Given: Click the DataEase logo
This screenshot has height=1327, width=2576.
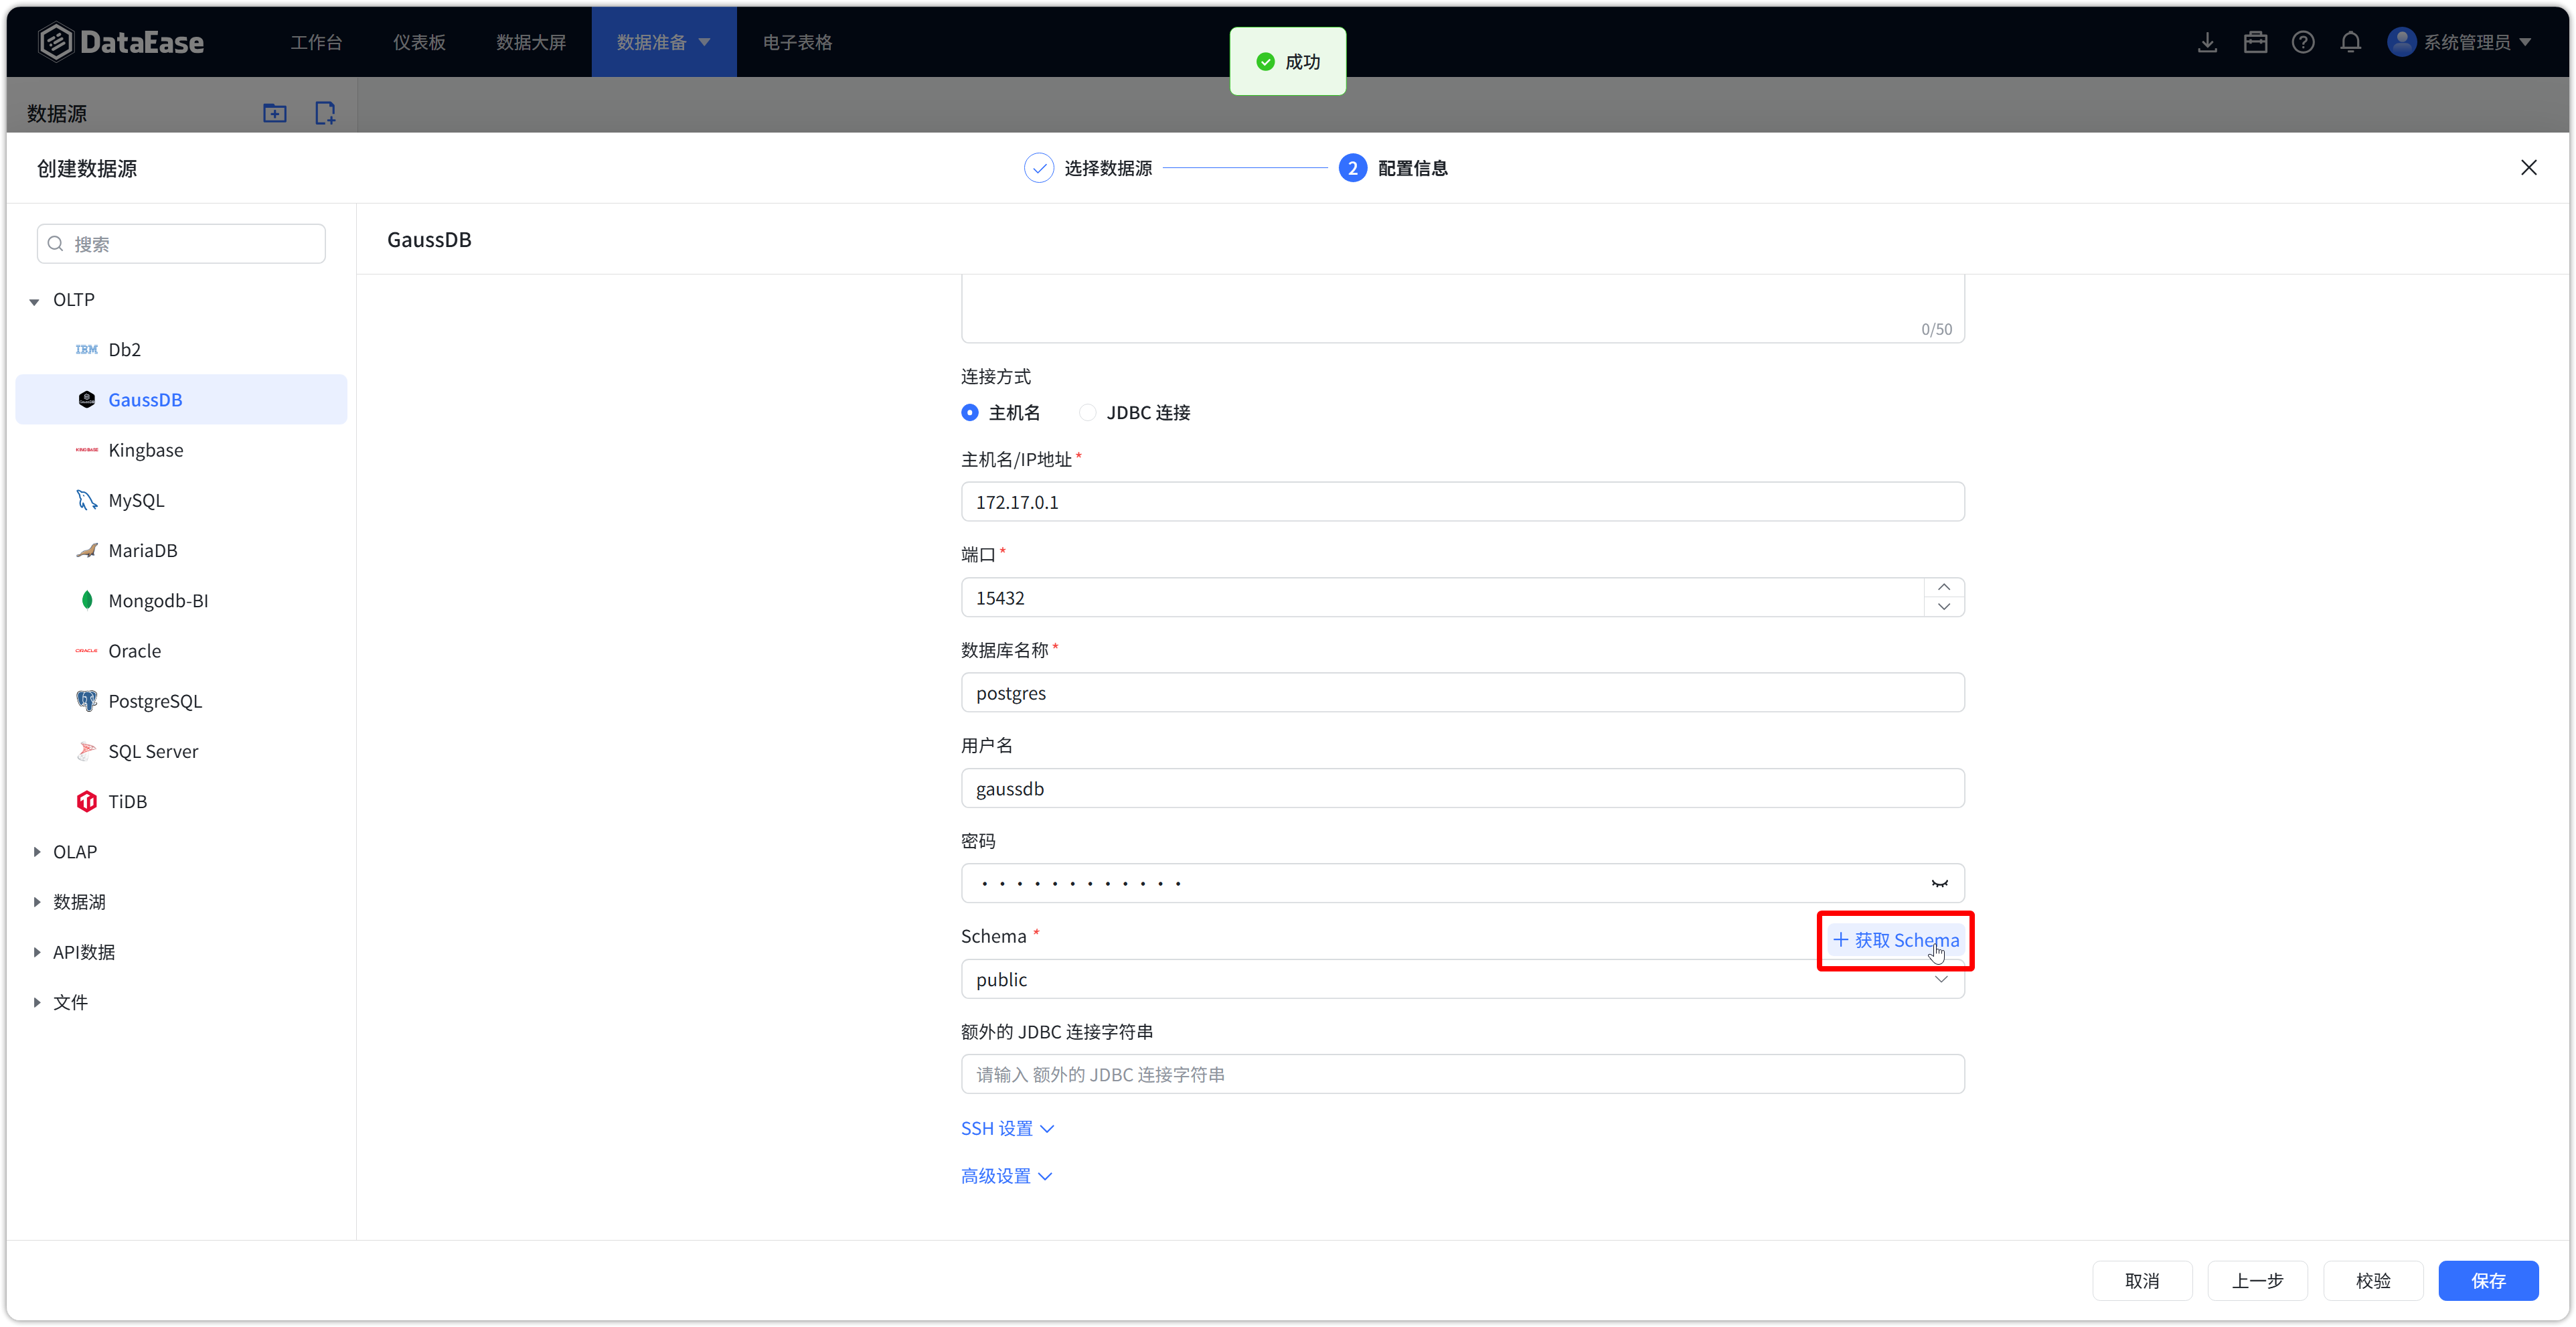Looking at the screenshot, I should tap(121, 42).
